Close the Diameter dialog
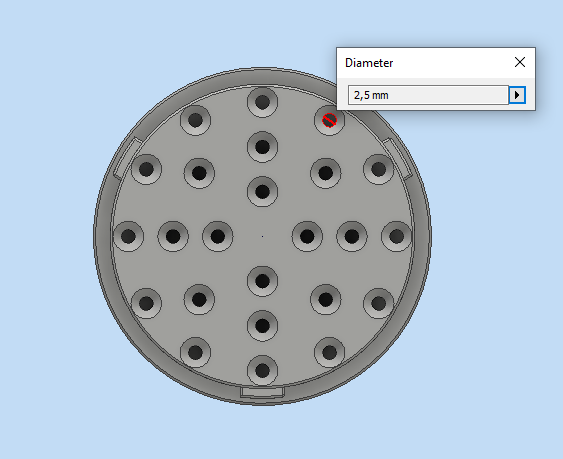 [x=520, y=62]
